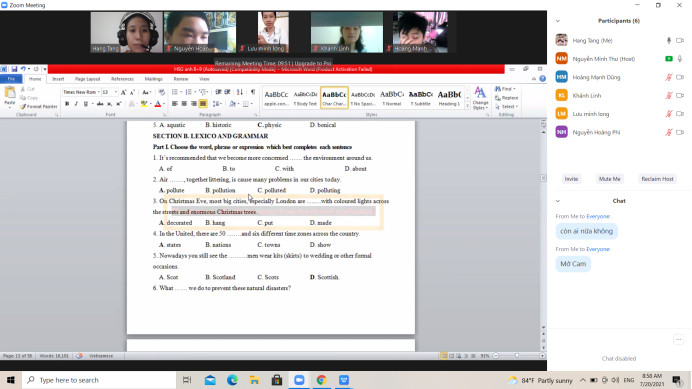Open the References ribbon tab

pyautogui.click(x=122, y=79)
